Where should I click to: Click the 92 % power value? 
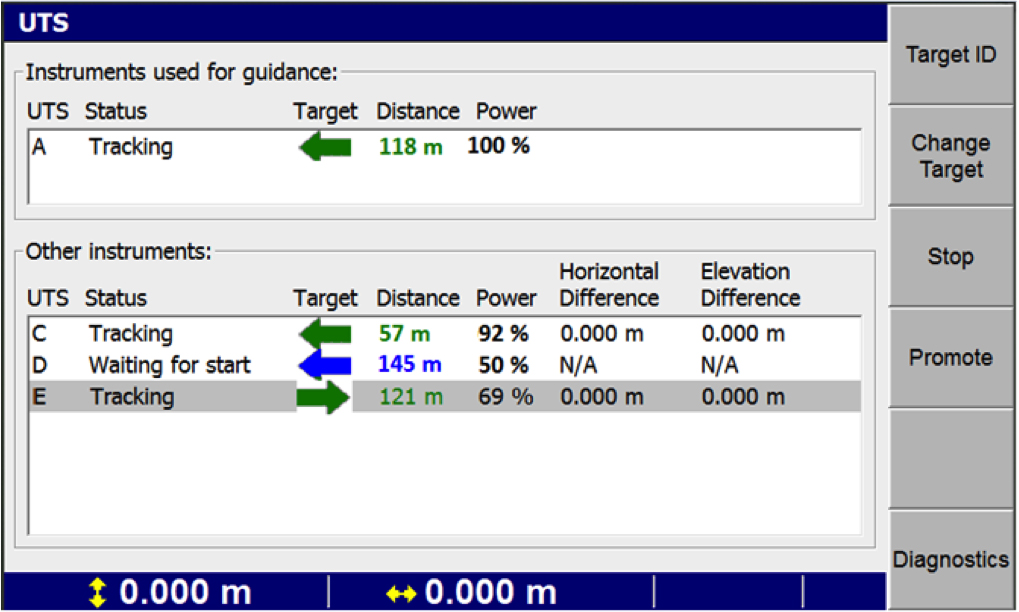point(504,334)
